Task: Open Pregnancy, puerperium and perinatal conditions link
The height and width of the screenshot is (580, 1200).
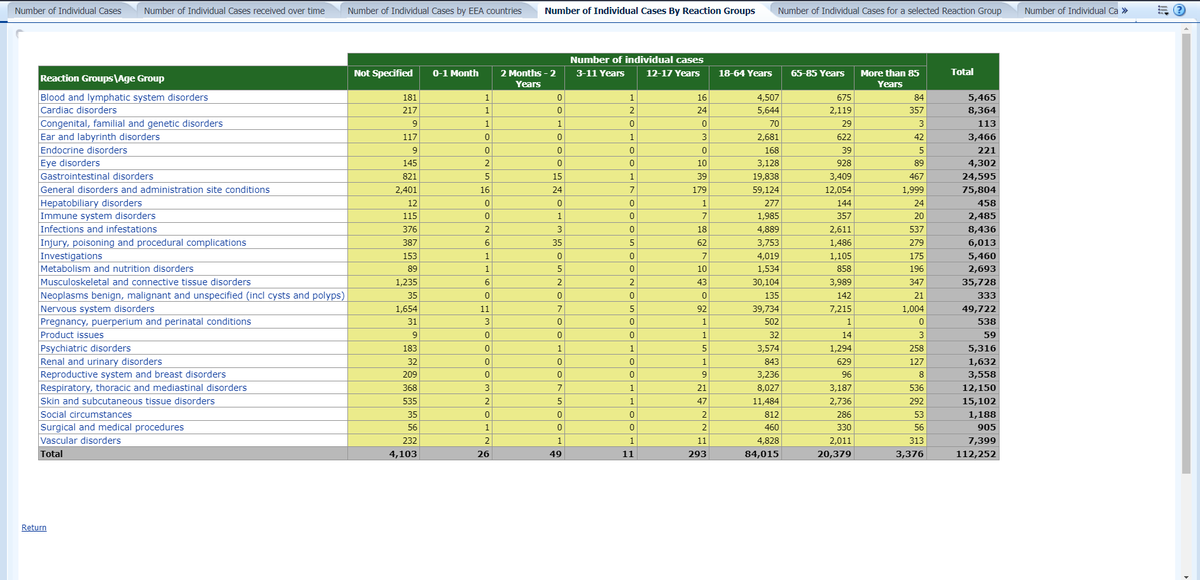Action: pyautogui.click(x=145, y=322)
